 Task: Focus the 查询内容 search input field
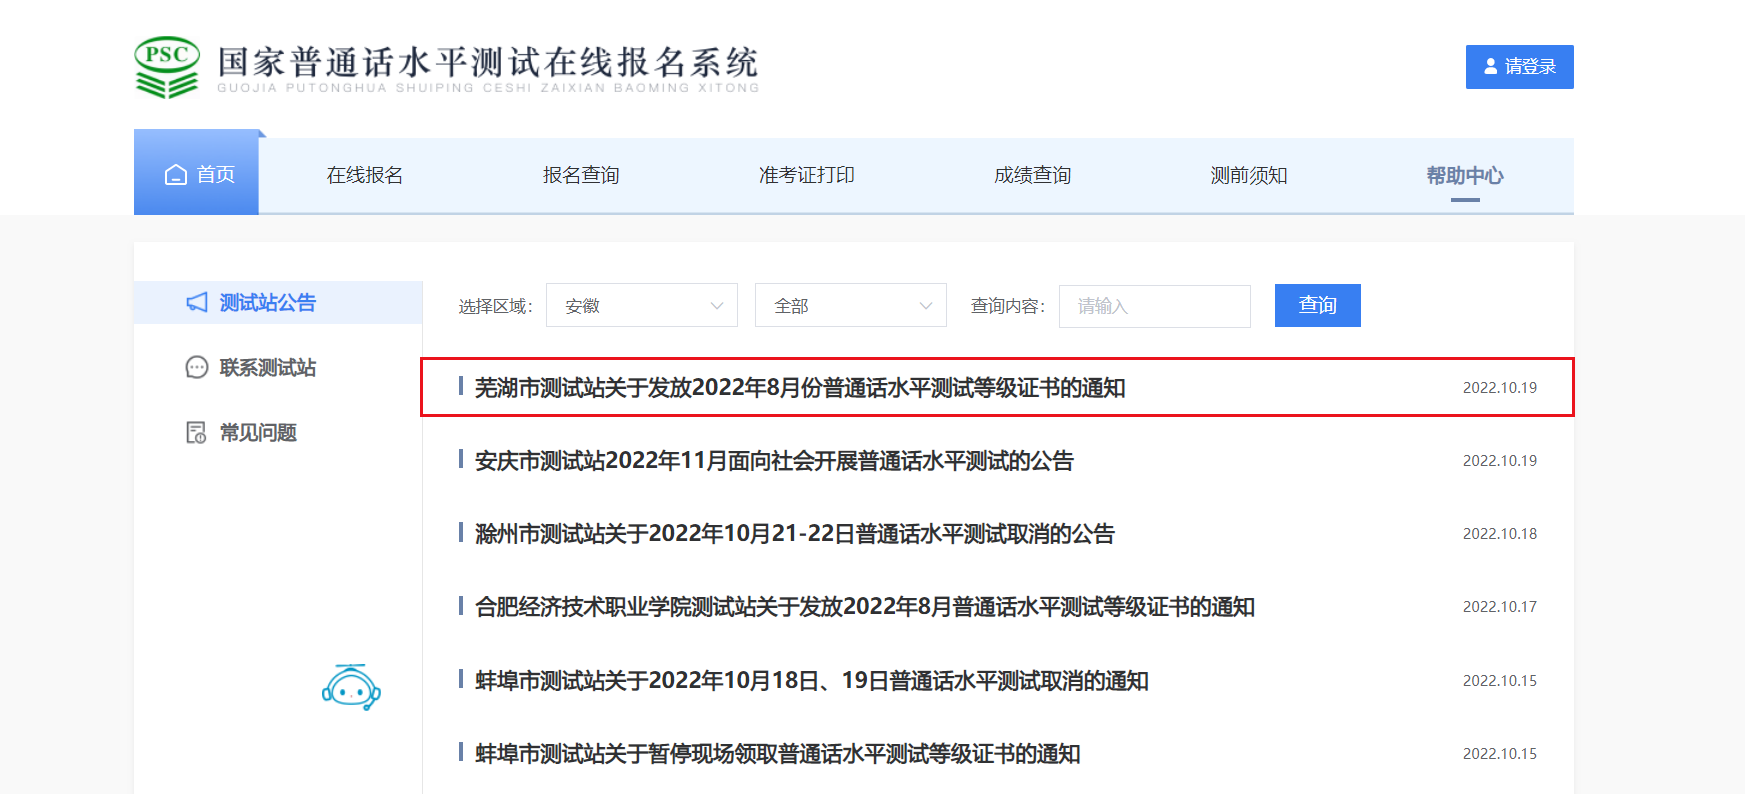[x=1155, y=306]
